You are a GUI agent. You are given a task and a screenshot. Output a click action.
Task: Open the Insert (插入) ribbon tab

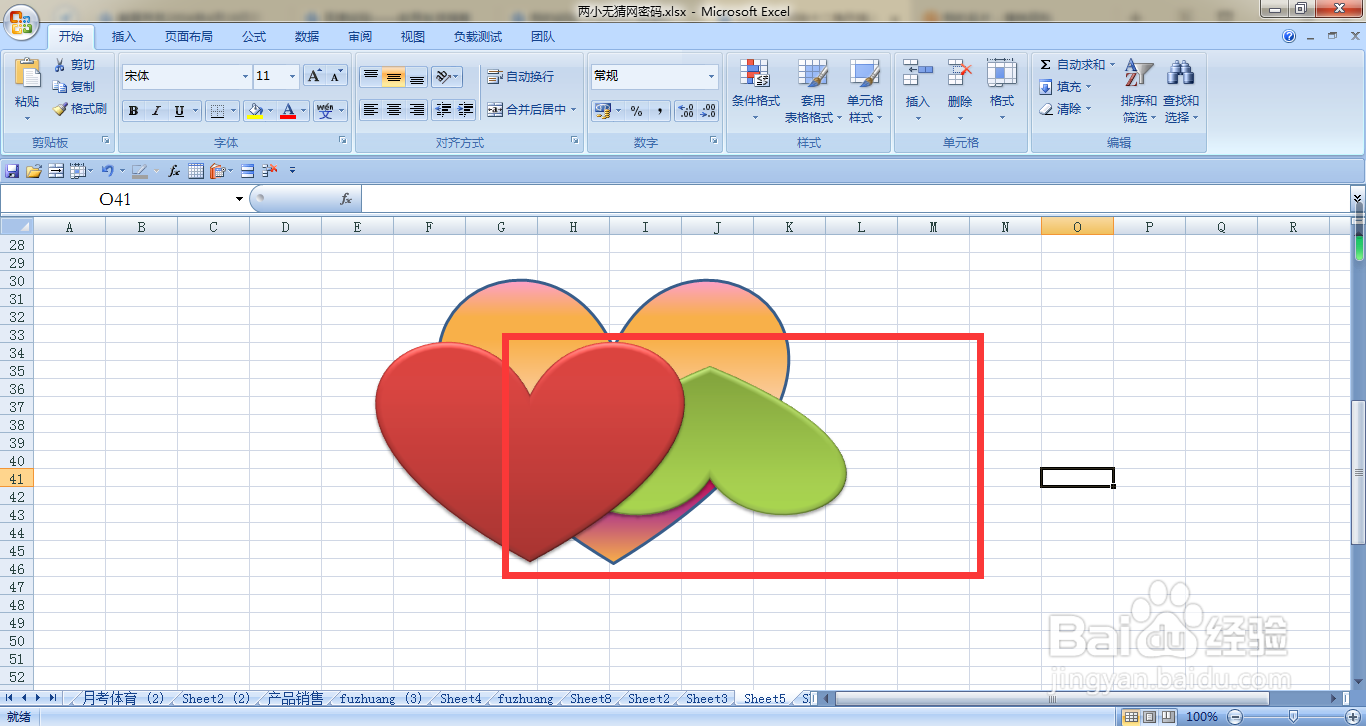click(x=124, y=37)
